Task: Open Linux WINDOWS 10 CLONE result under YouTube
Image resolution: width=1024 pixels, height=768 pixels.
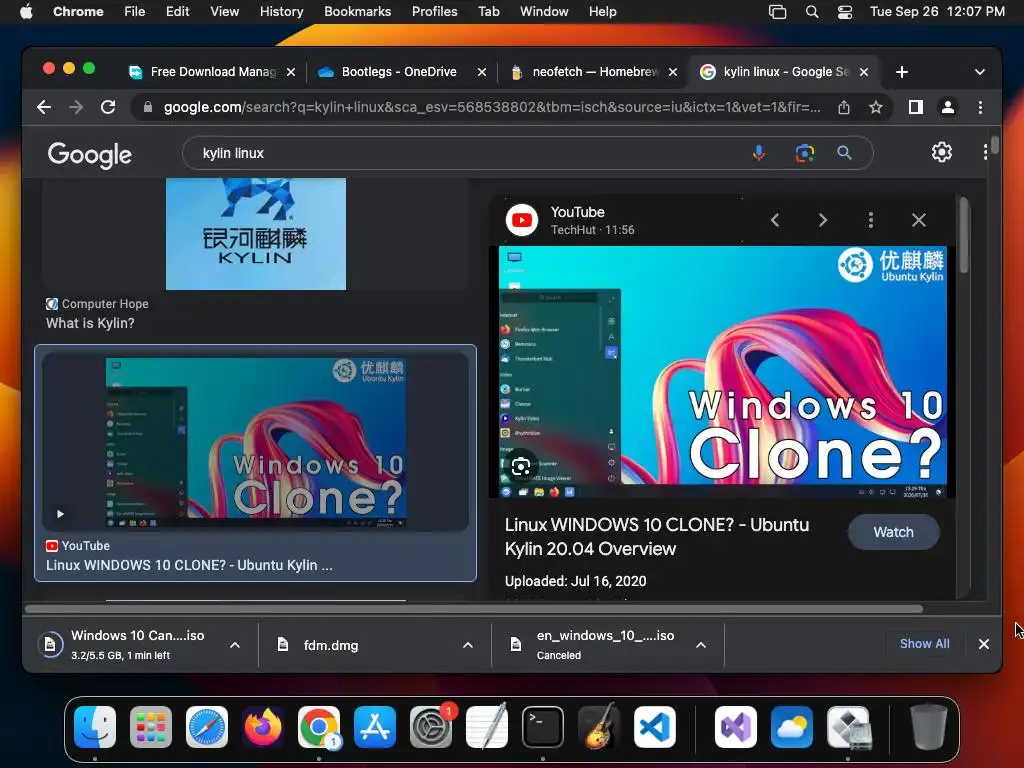Action: point(189,565)
